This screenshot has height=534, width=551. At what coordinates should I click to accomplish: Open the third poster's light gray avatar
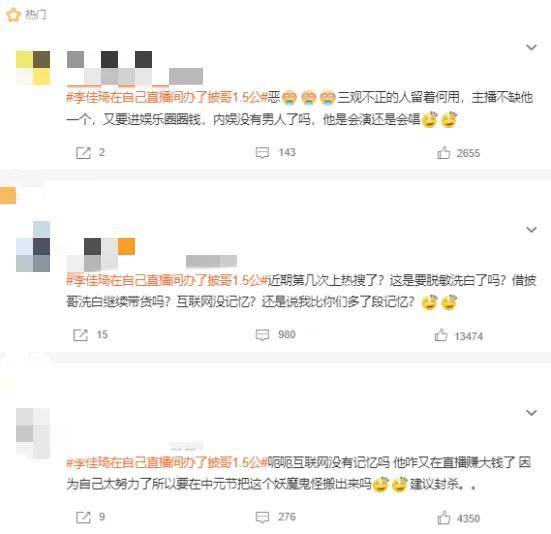[x=33, y=433]
